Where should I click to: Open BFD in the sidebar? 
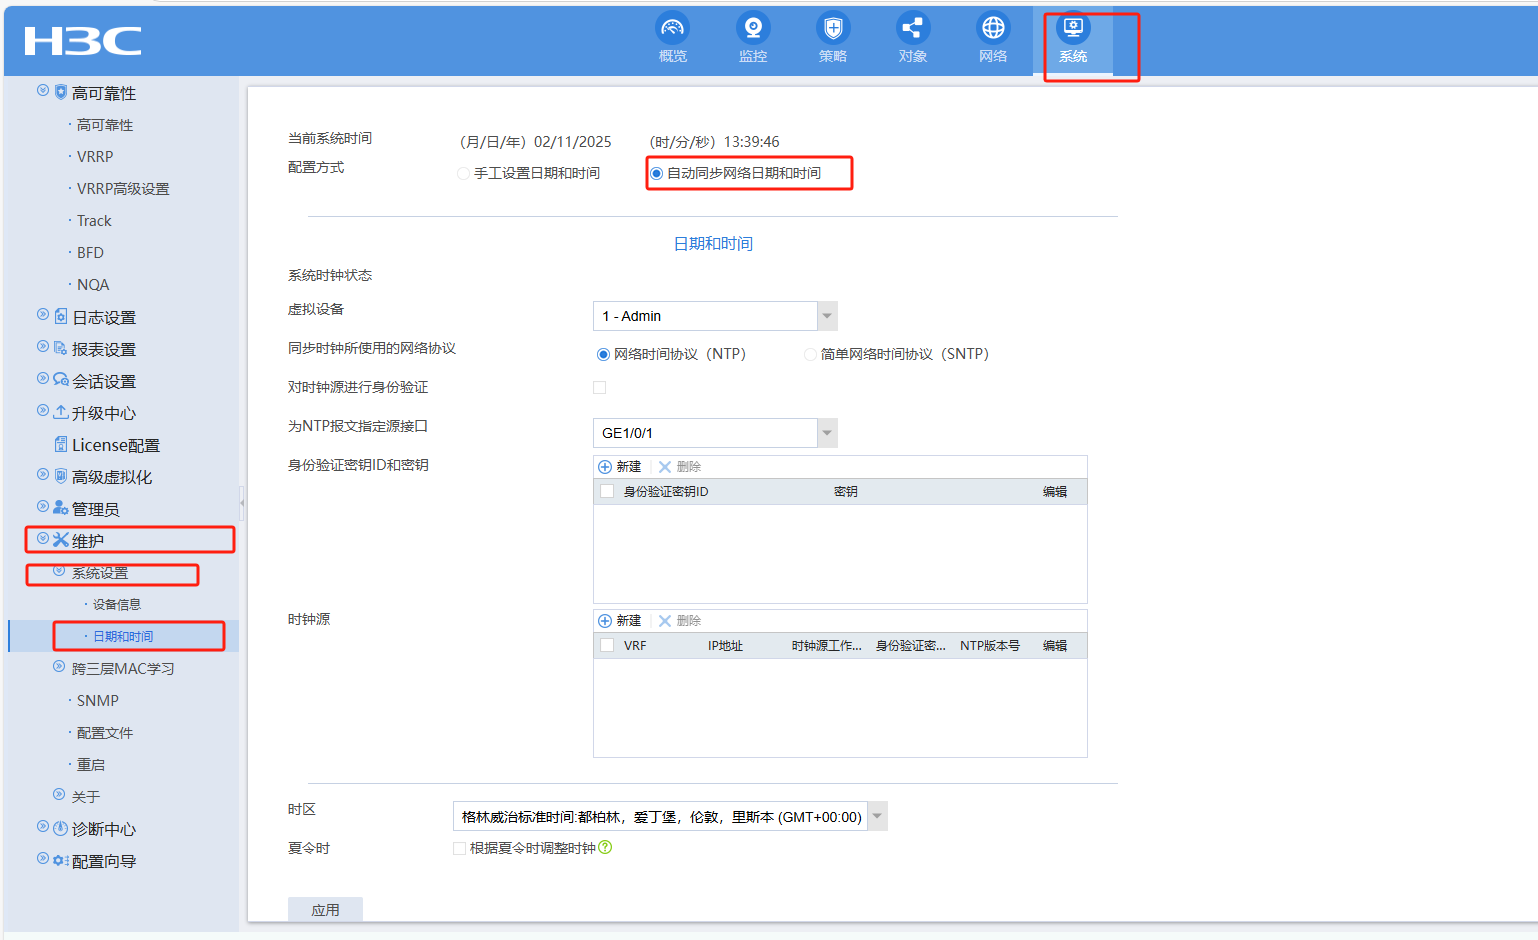coord(90,253)
